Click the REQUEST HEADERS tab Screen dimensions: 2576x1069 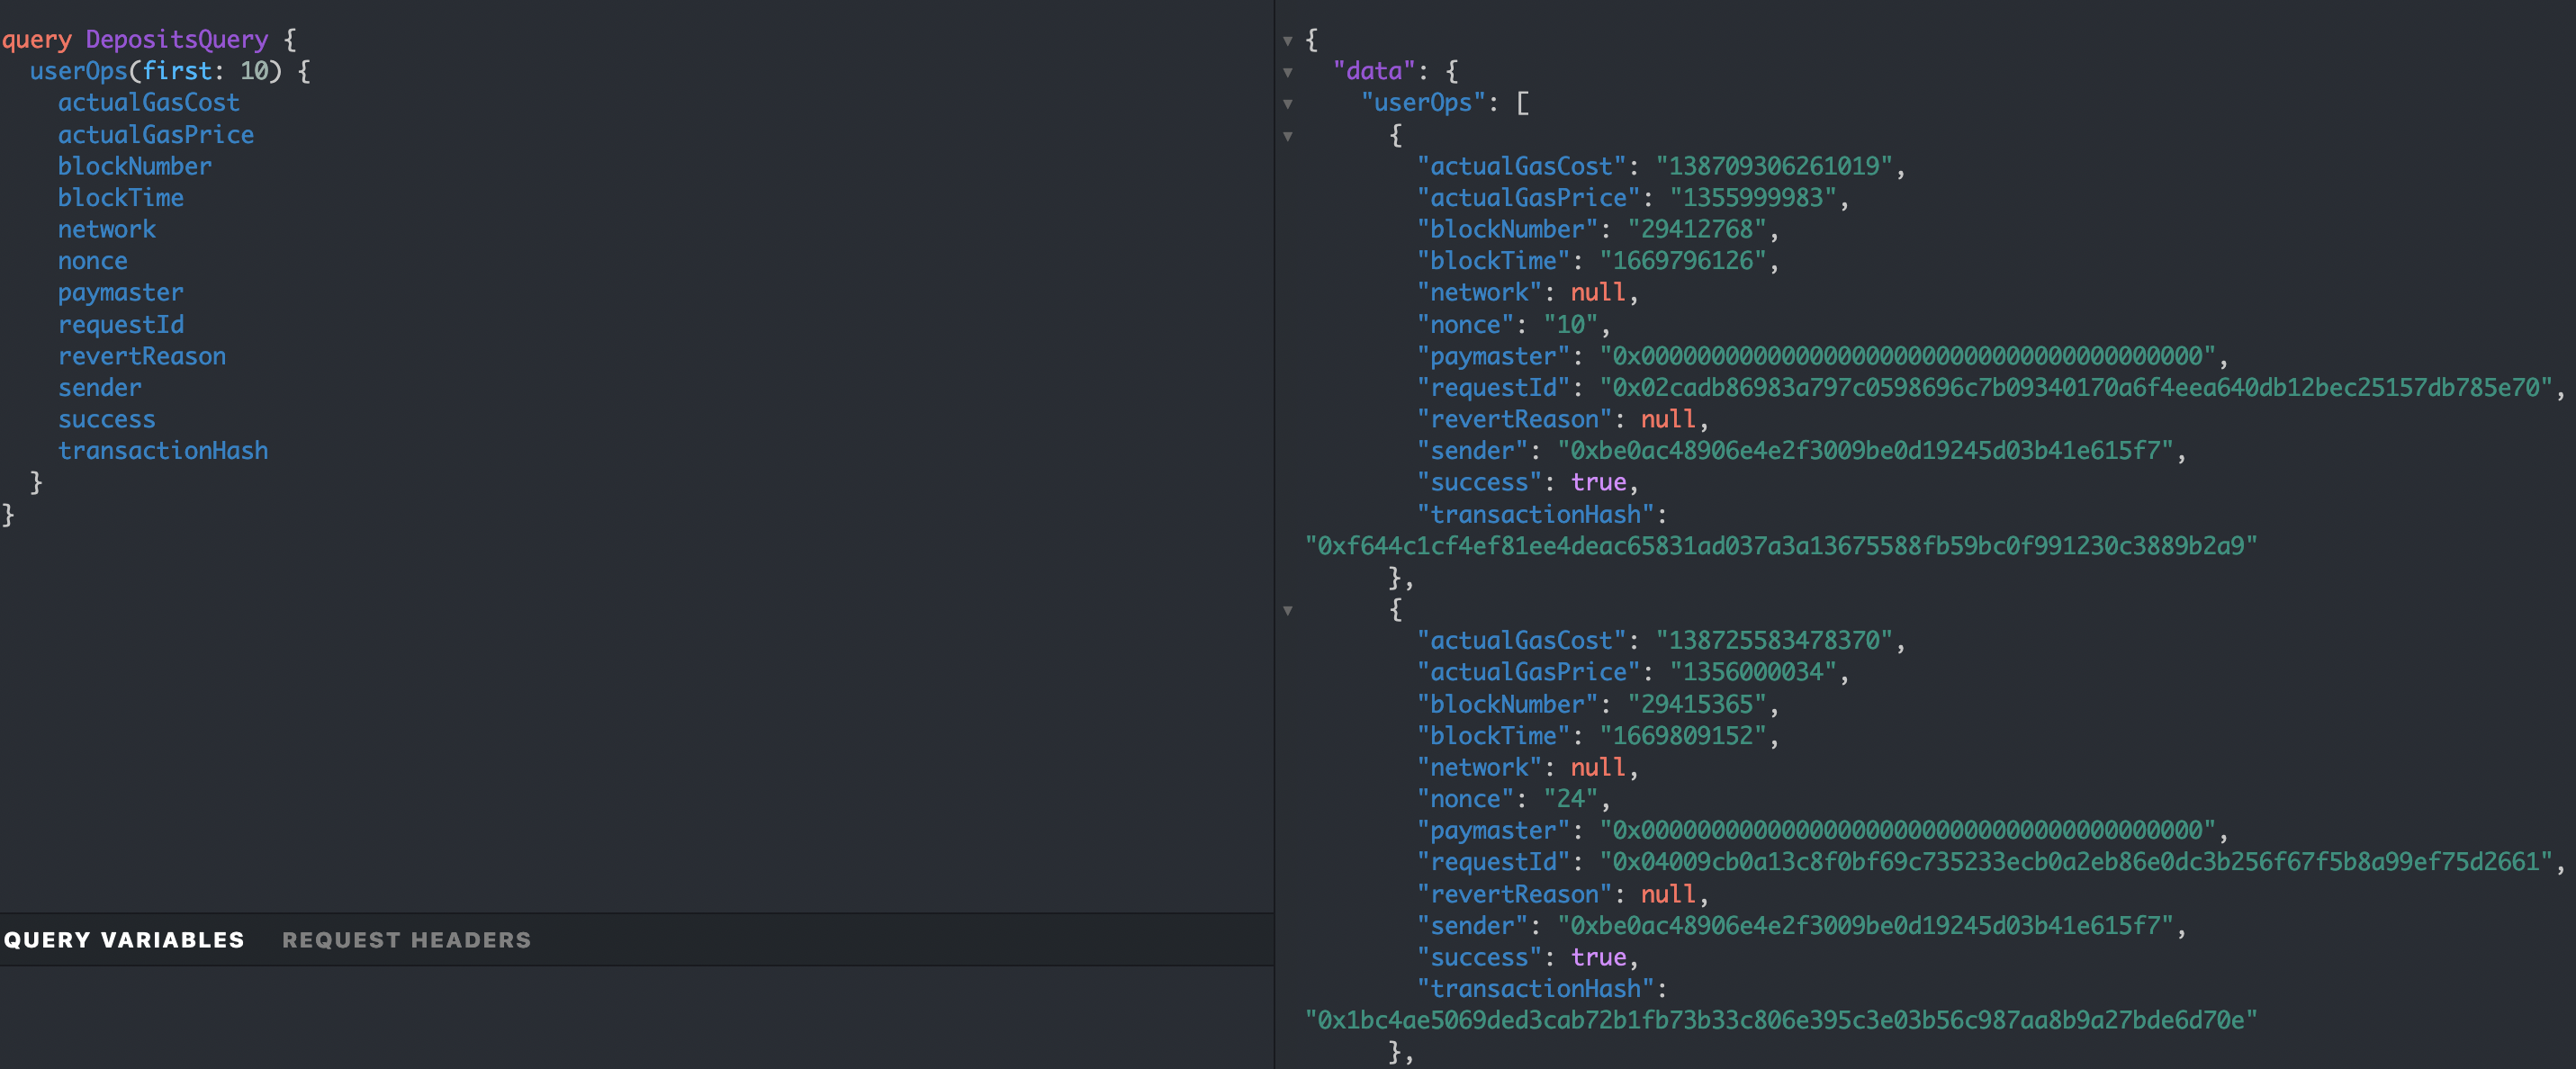coord(406,938)
